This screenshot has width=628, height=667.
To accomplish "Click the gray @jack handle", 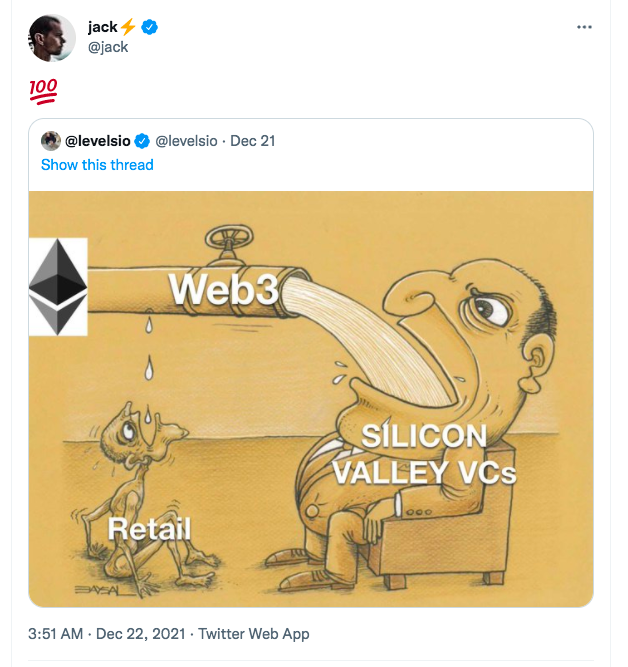I will click(108, 47).
